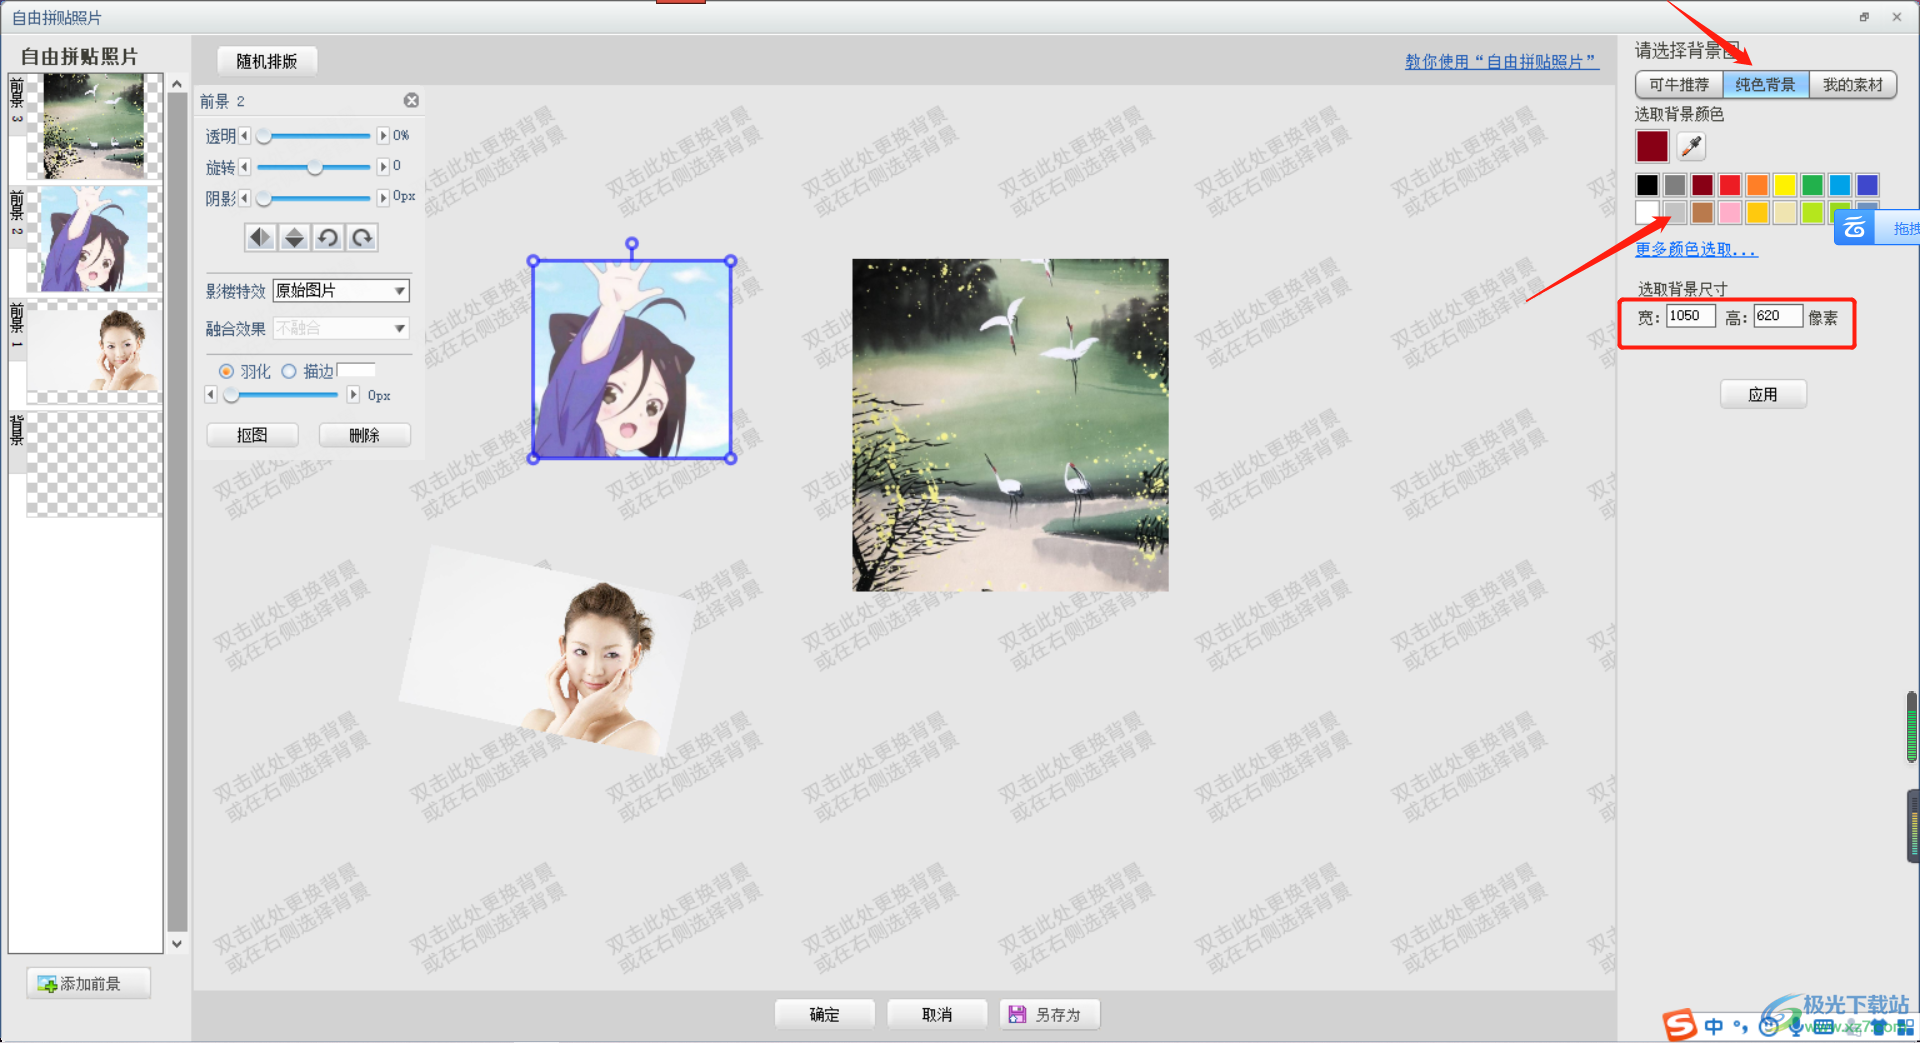Click the 宽 width input field
Viewport: 1920px width, 1043px height.
(1691, 316)
